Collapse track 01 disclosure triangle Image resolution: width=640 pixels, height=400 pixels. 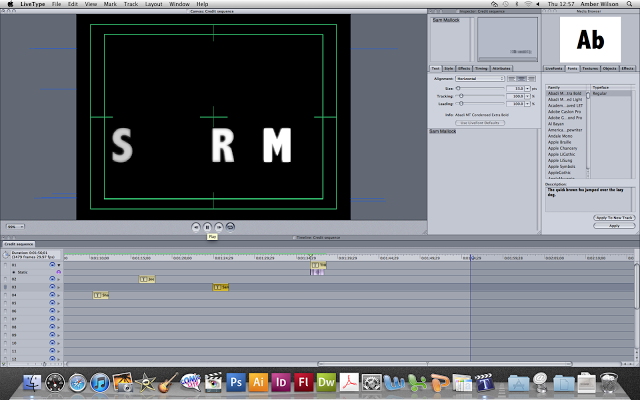[59, 265]
